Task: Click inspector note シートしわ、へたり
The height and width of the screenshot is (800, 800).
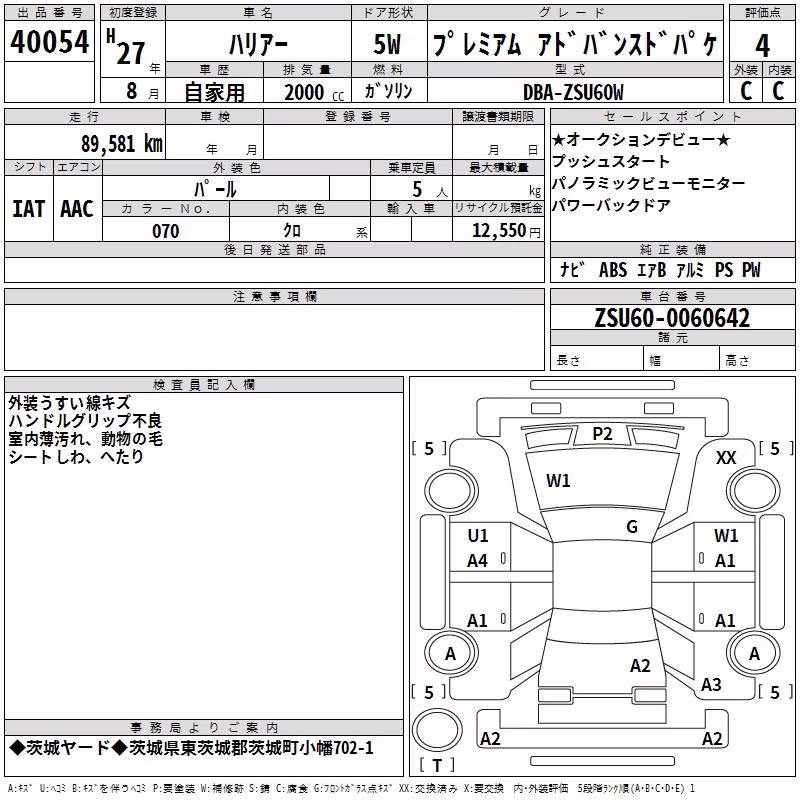Action: point(76,457)
